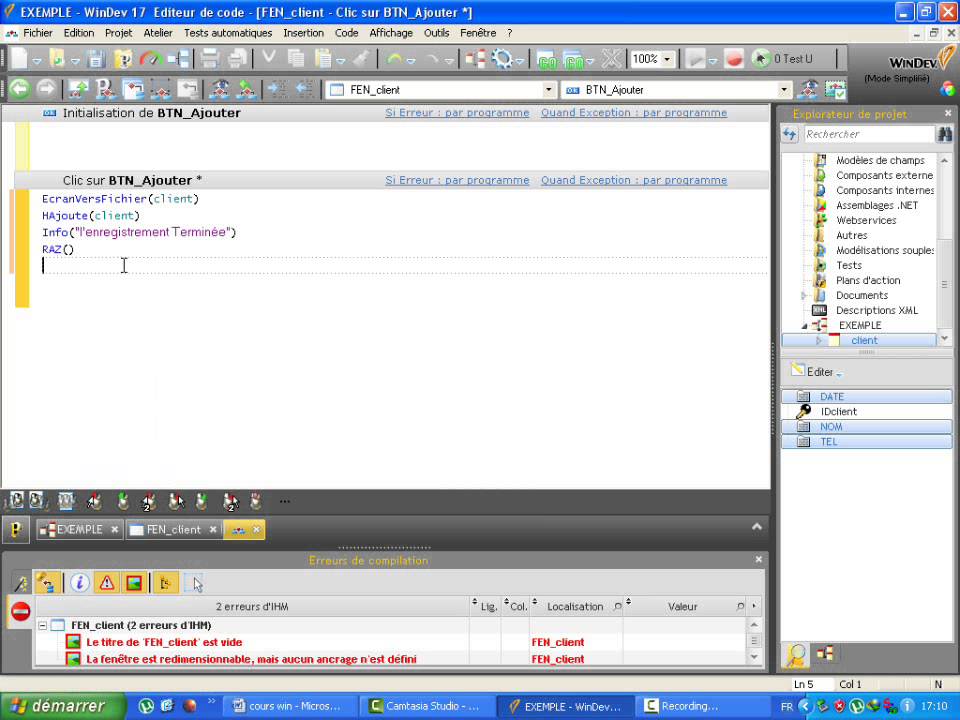The height and width of the screenshot is (720, 960).
Task: Click the green back arrow
Action: click(x=20, y=89)
